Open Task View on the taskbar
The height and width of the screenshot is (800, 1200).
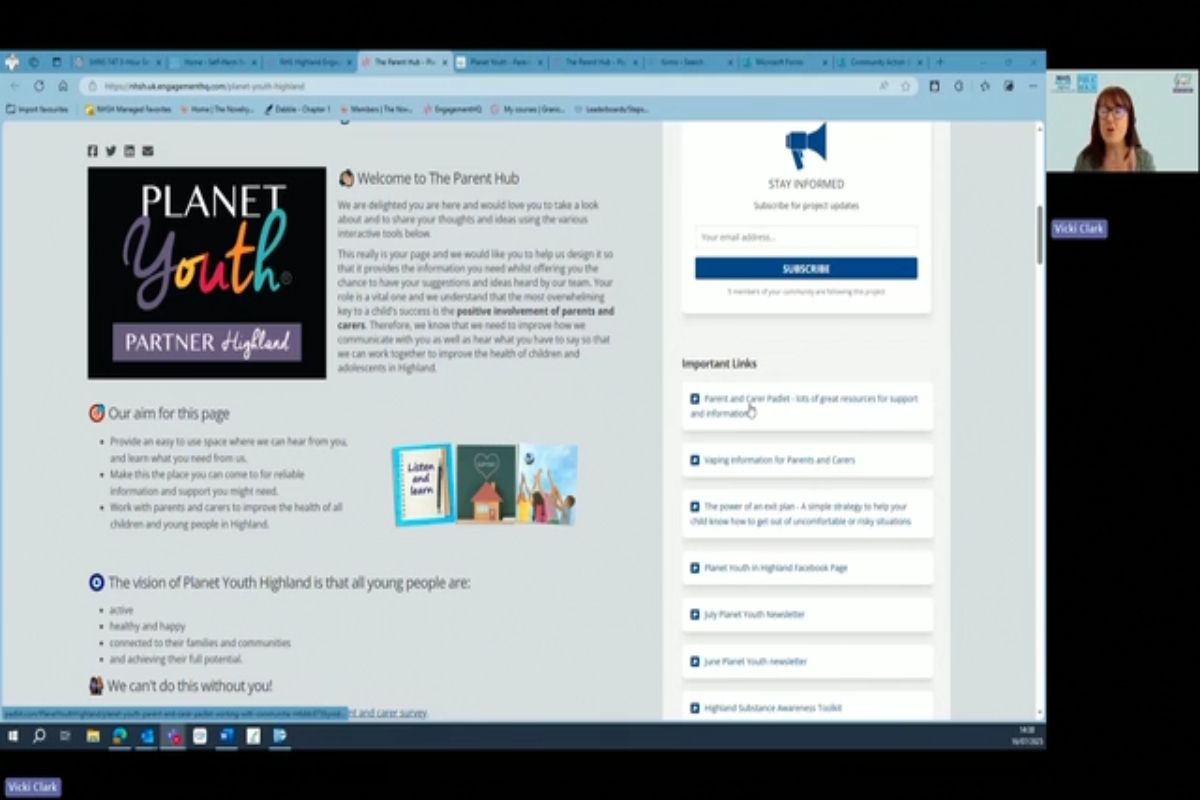point(65,736)
